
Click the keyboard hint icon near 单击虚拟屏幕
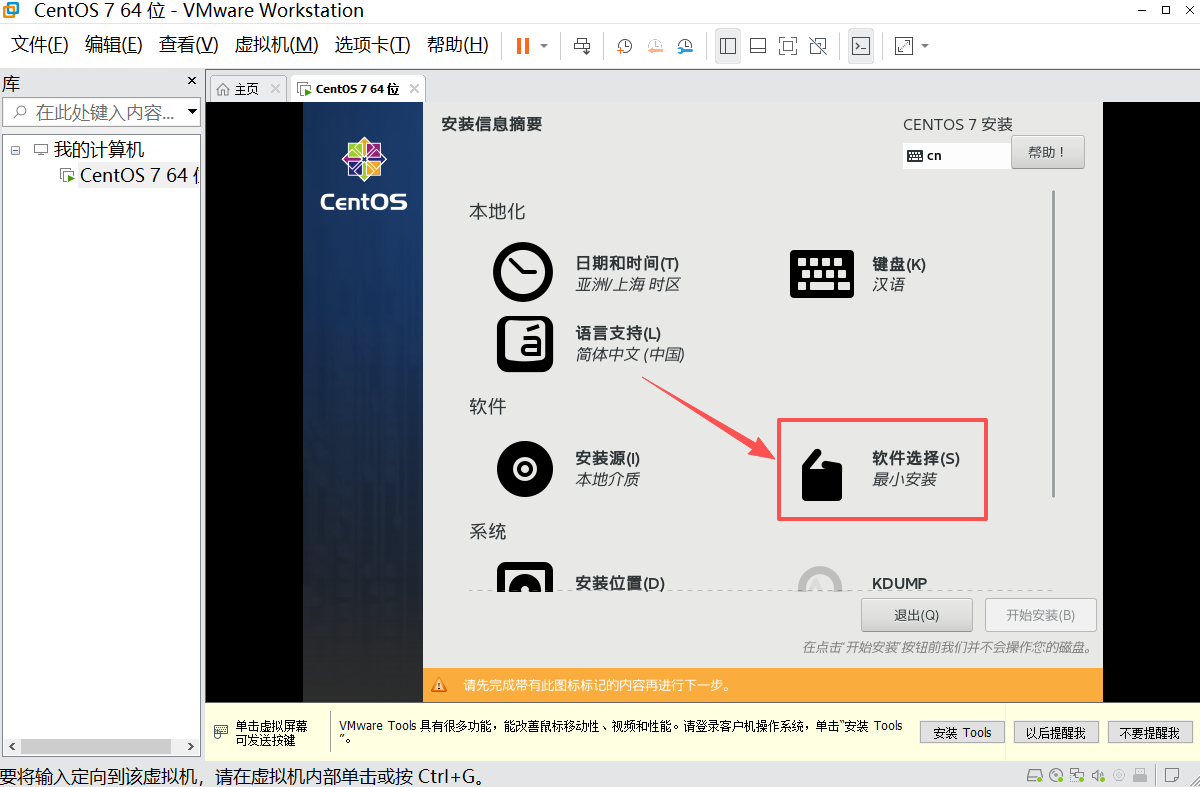tap(221, 732)
